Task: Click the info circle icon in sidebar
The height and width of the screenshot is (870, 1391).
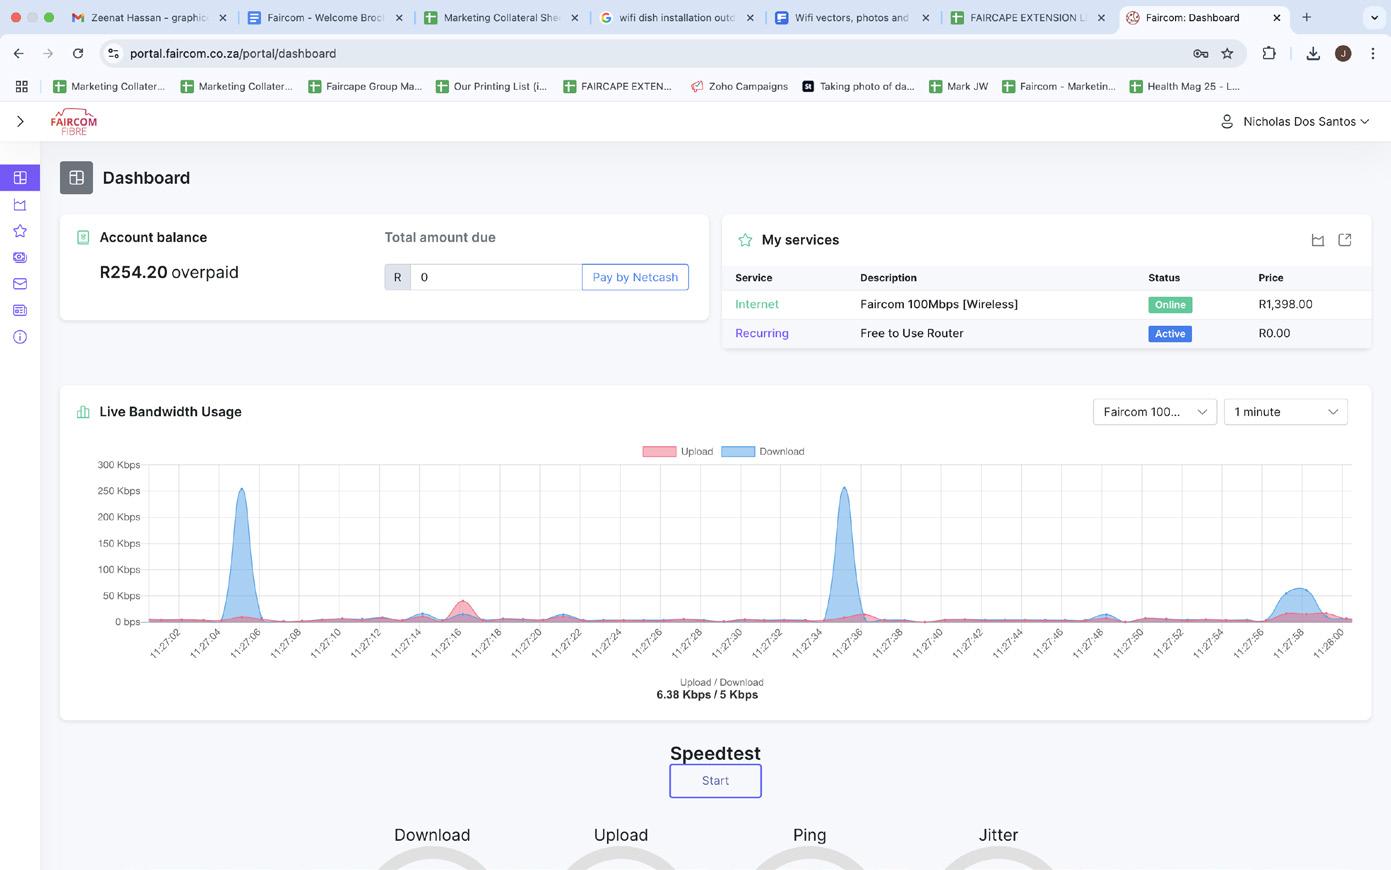Action: point(20,337)
